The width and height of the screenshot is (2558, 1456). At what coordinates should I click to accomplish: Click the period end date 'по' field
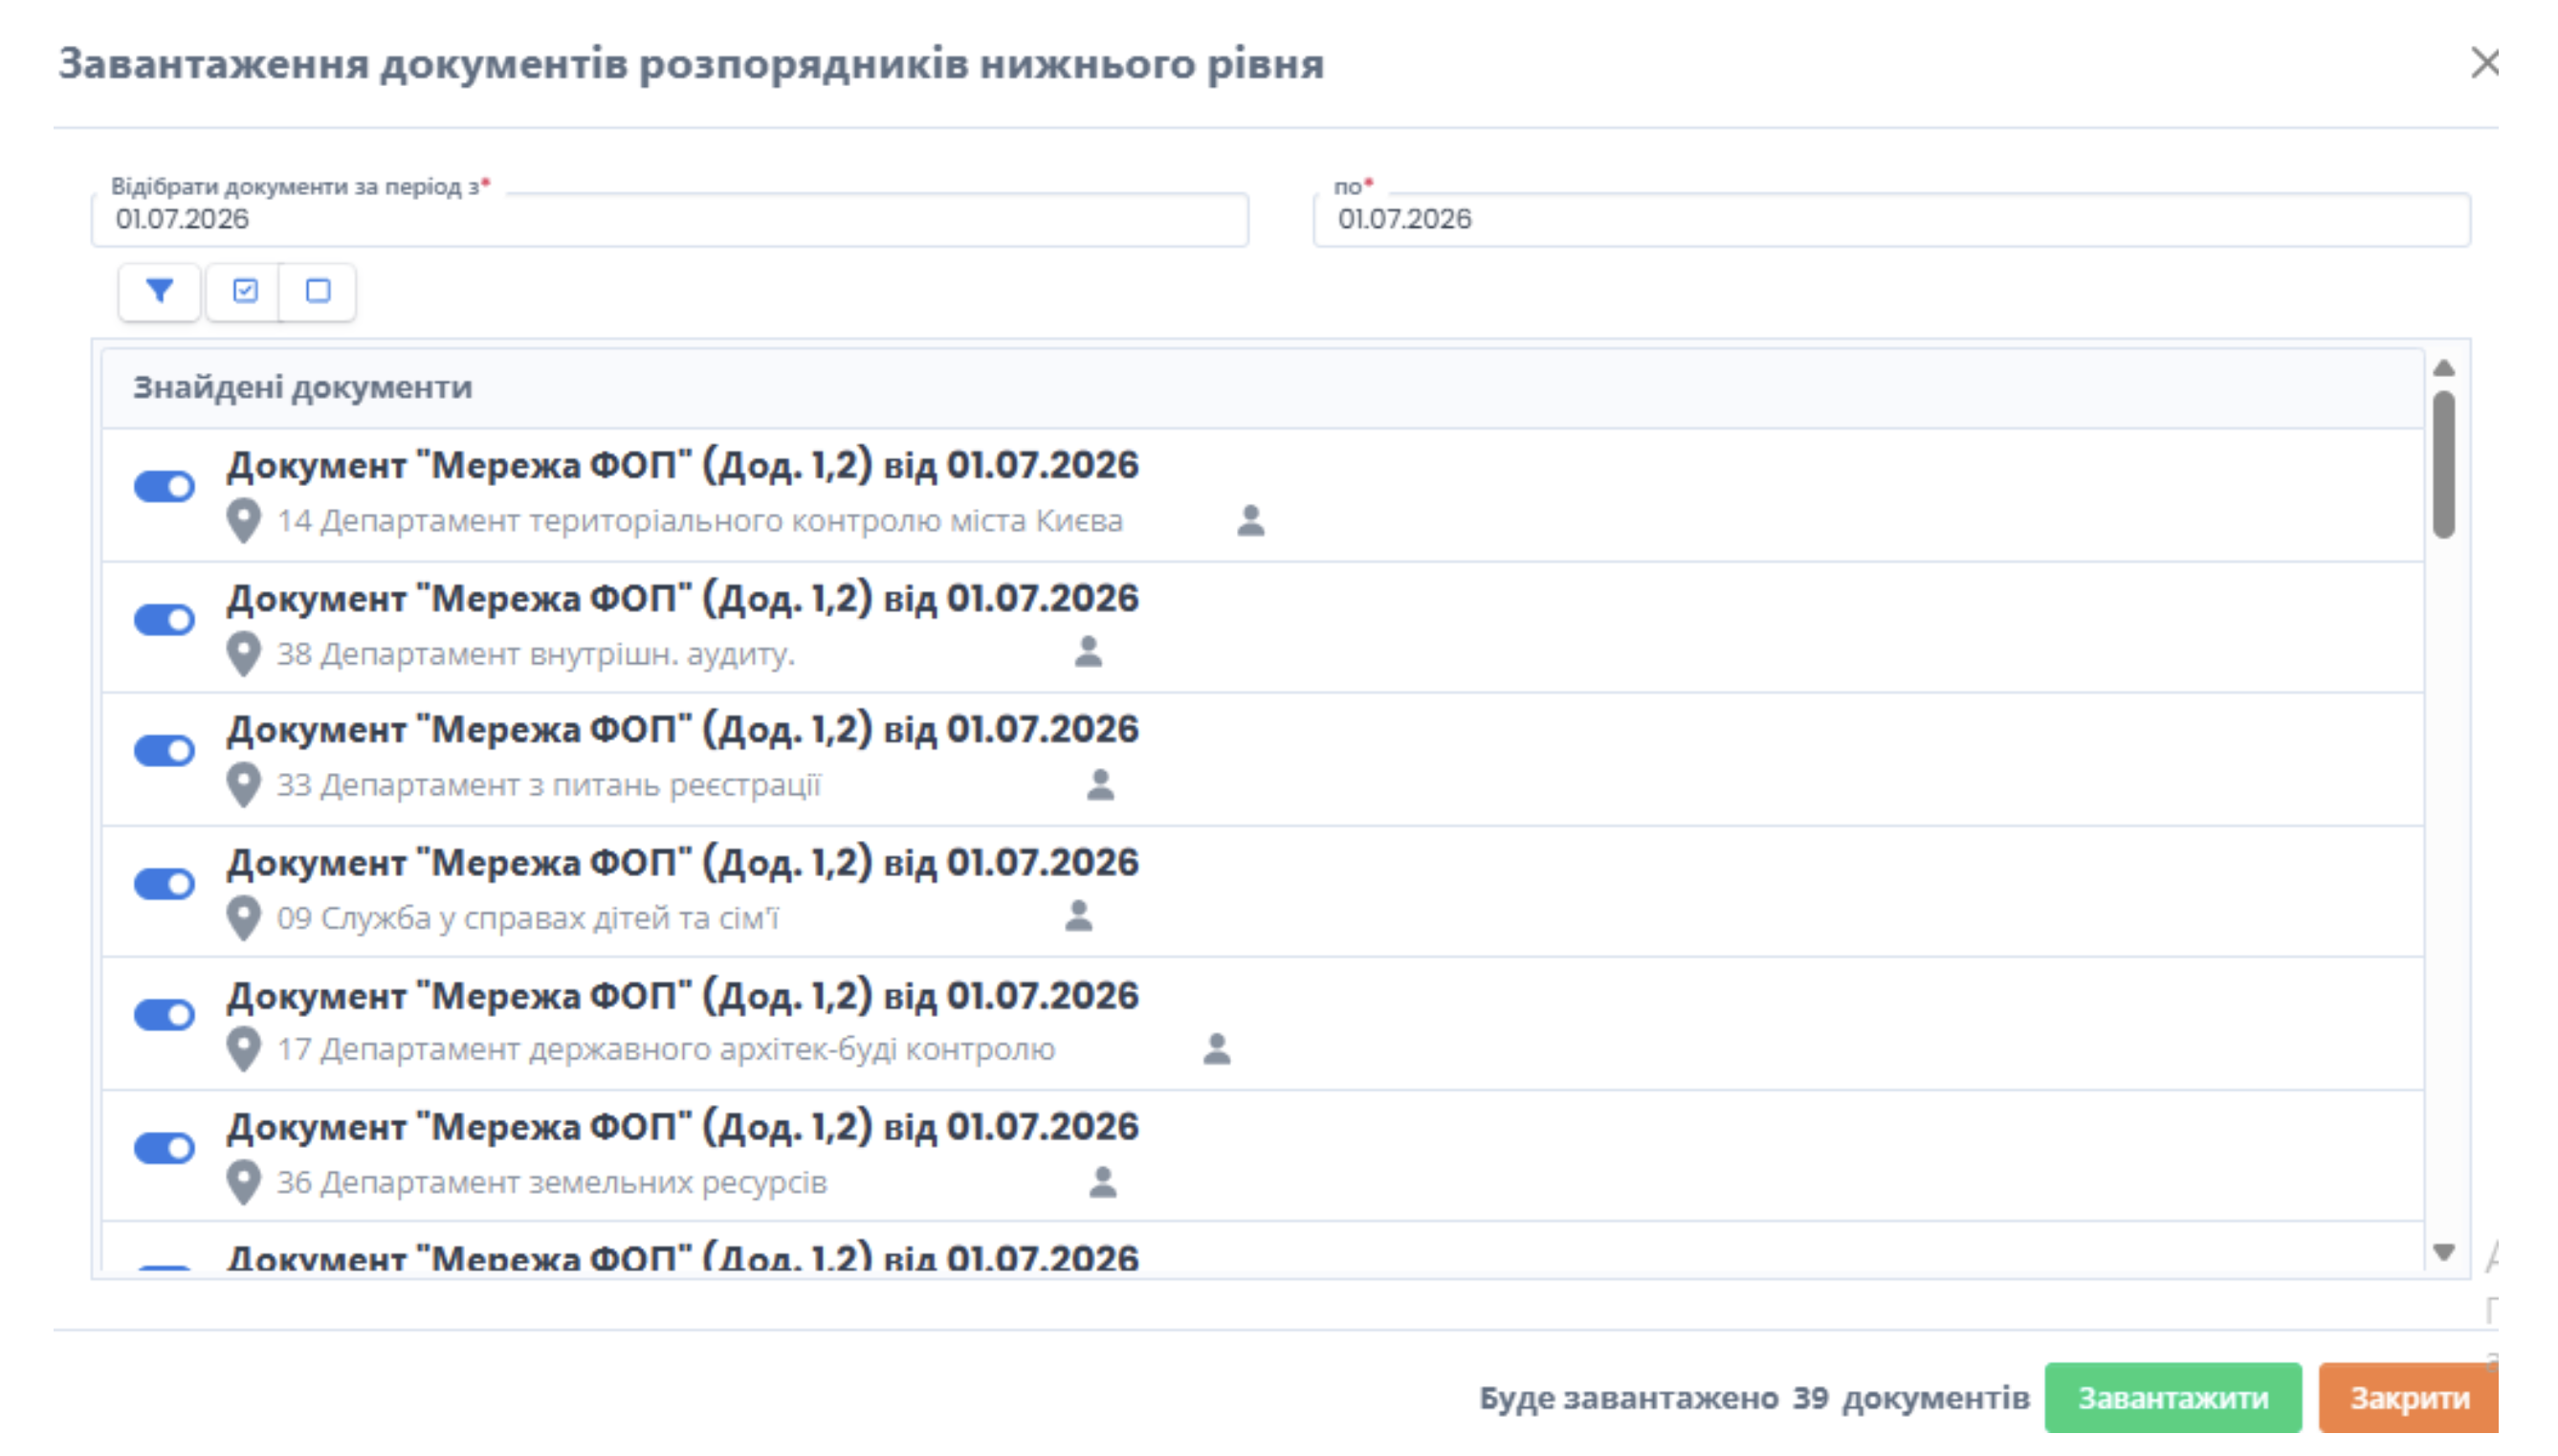coord(1891,219)
